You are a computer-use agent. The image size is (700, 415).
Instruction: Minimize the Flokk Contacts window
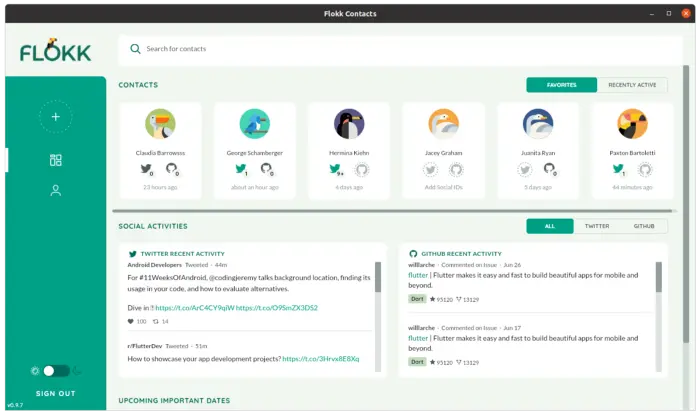(x=652, y=14)
